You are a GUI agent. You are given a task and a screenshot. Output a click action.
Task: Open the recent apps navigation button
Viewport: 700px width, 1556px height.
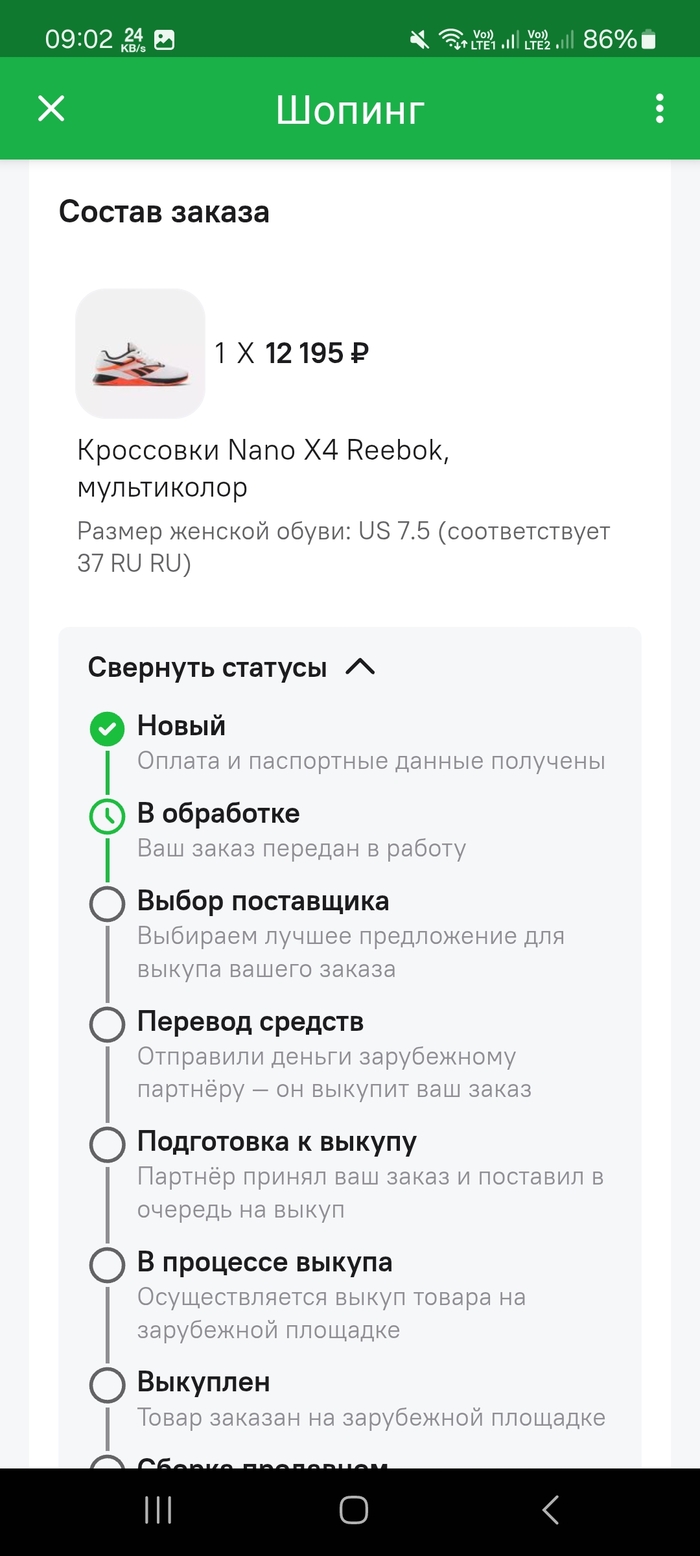[x=158, y=1510]
